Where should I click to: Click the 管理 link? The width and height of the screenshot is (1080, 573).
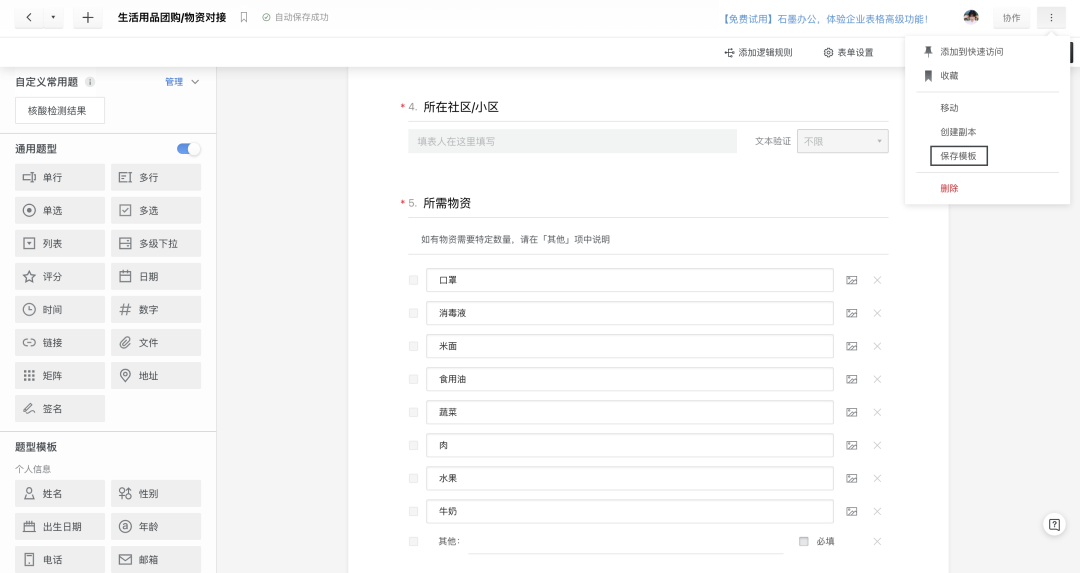(174, 82)
